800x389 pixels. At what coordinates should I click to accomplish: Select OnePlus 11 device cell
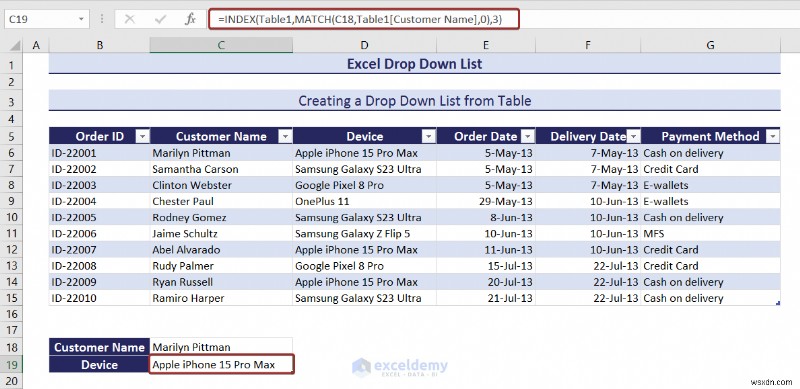tap(364, 201)
